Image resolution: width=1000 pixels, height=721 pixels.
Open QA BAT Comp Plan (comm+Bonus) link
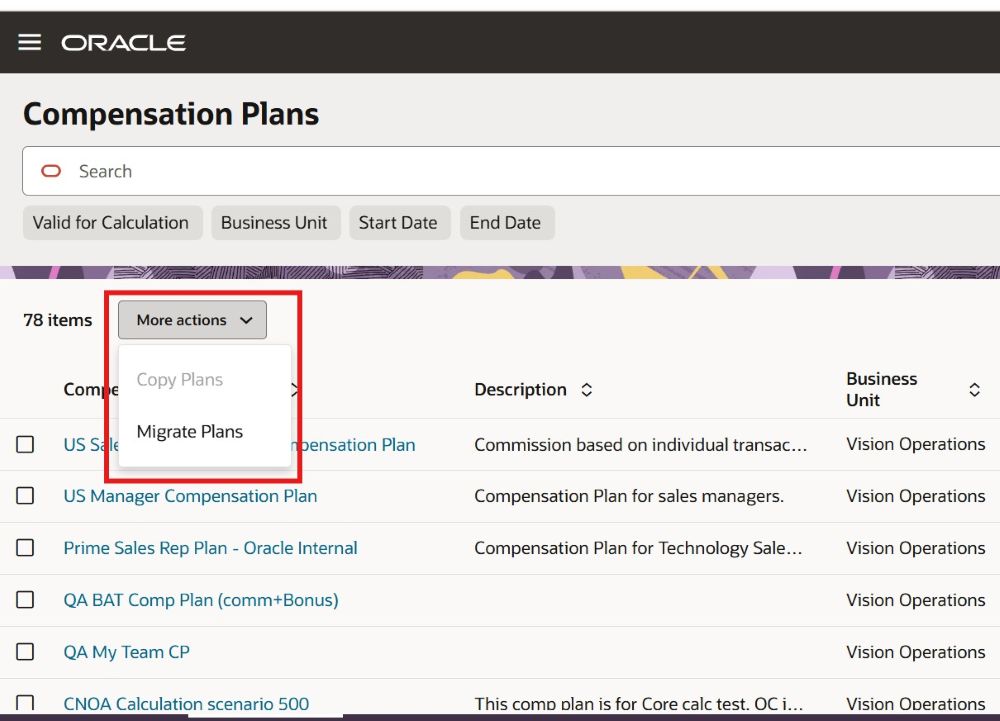point(201,600)
